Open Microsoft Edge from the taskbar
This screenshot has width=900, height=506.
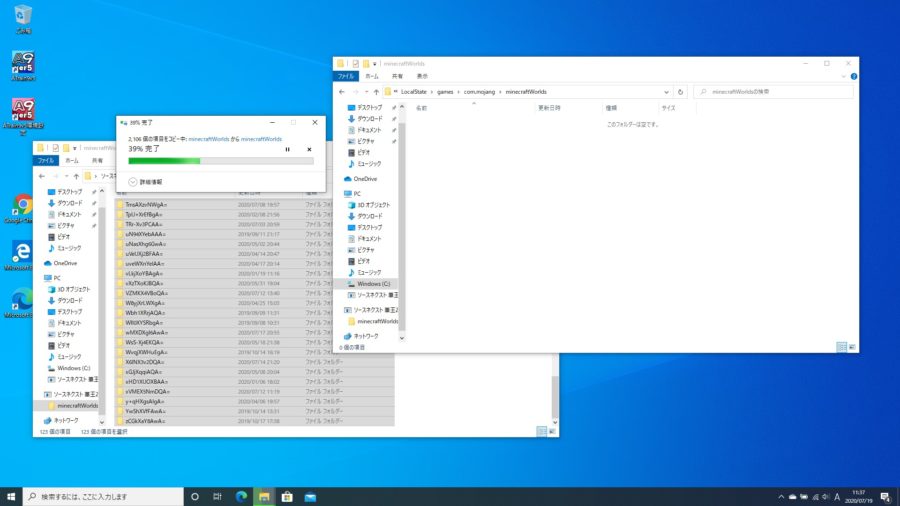pos(241,496)
